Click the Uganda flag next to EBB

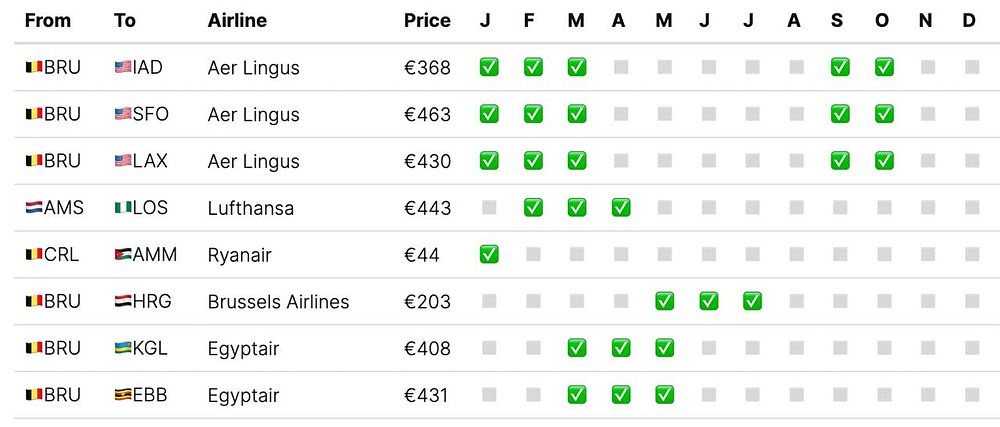[x=123, y=396]
